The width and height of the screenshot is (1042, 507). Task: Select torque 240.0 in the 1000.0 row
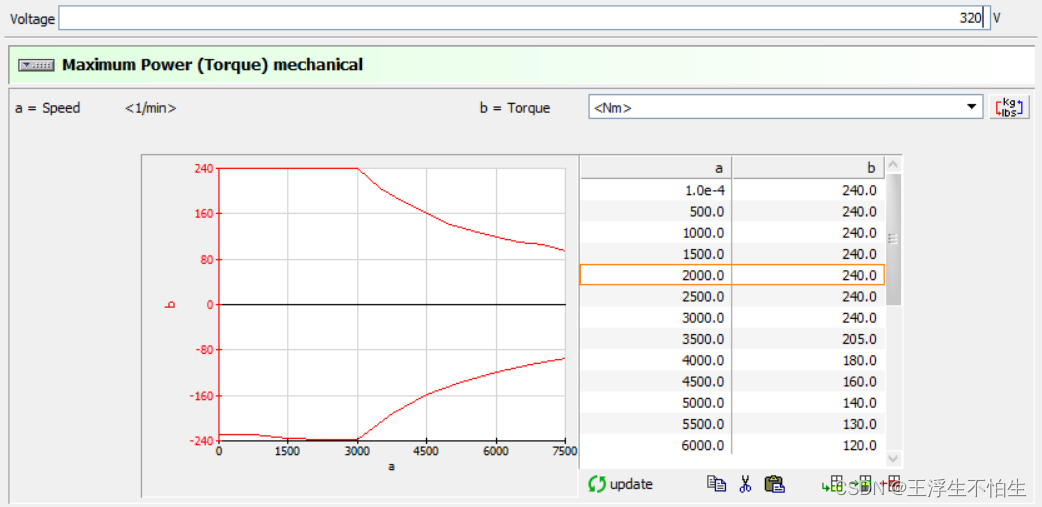(x=809, y=233)
